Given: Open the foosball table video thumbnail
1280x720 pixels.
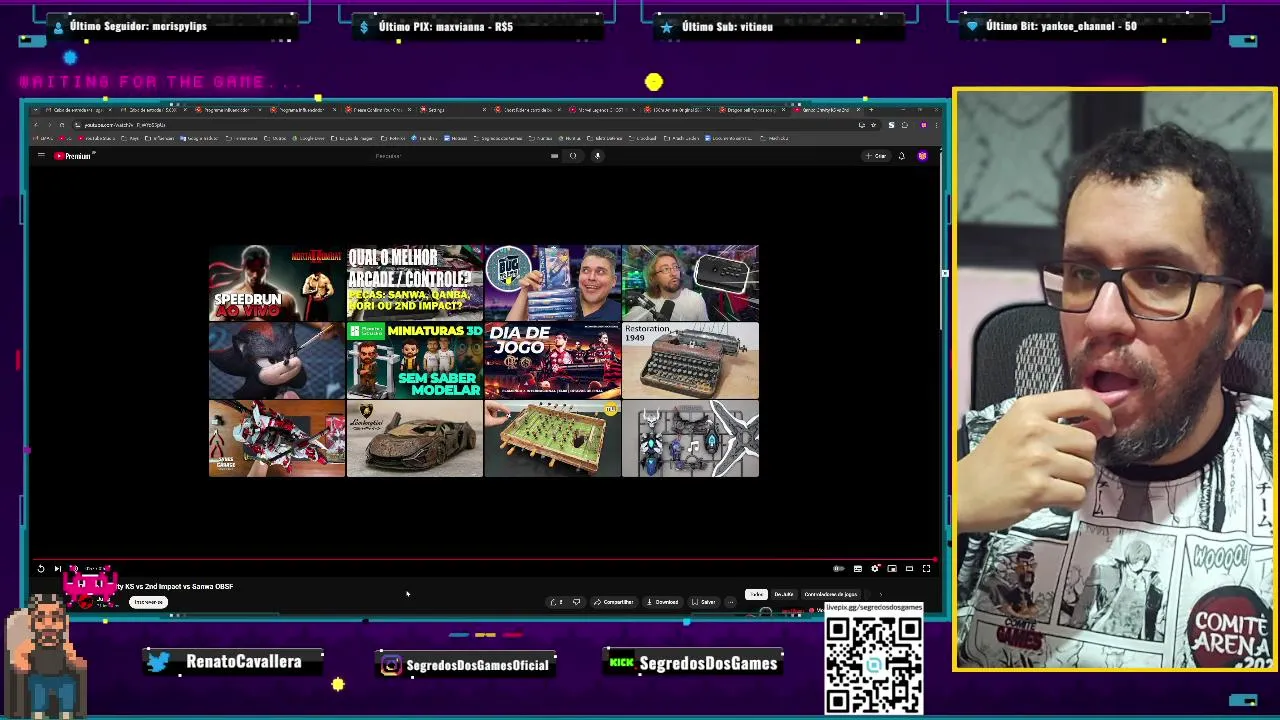Looking at the screenshot, I should click(553, 439).
